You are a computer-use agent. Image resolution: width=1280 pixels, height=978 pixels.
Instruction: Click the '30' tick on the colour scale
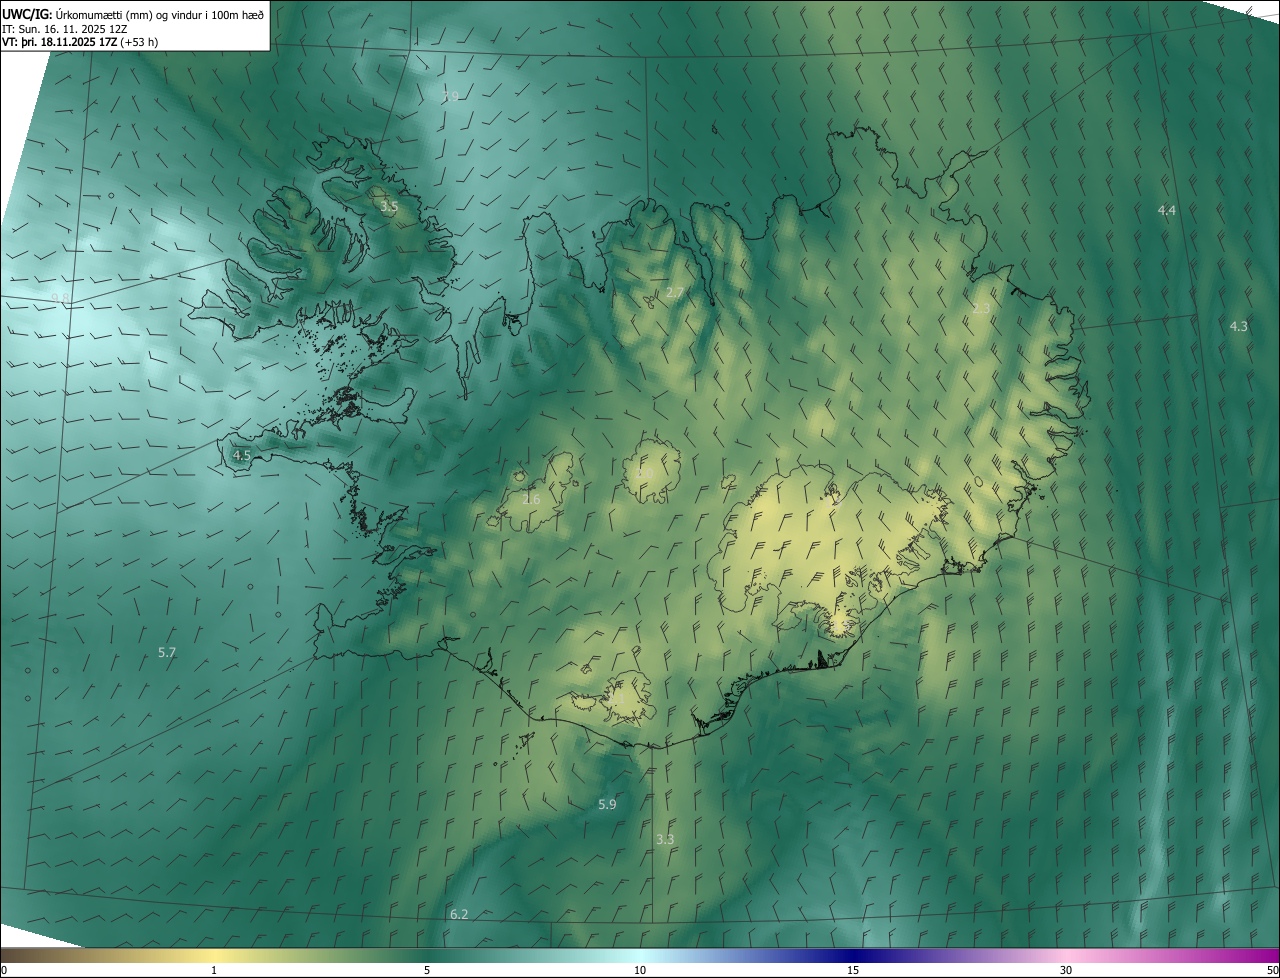coord(1066,970)
